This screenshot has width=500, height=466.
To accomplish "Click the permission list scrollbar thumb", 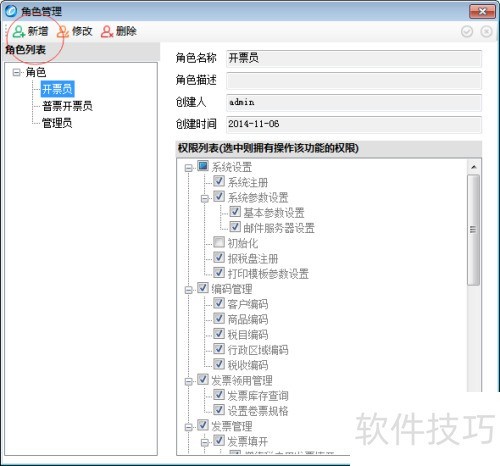I will 473,229.
